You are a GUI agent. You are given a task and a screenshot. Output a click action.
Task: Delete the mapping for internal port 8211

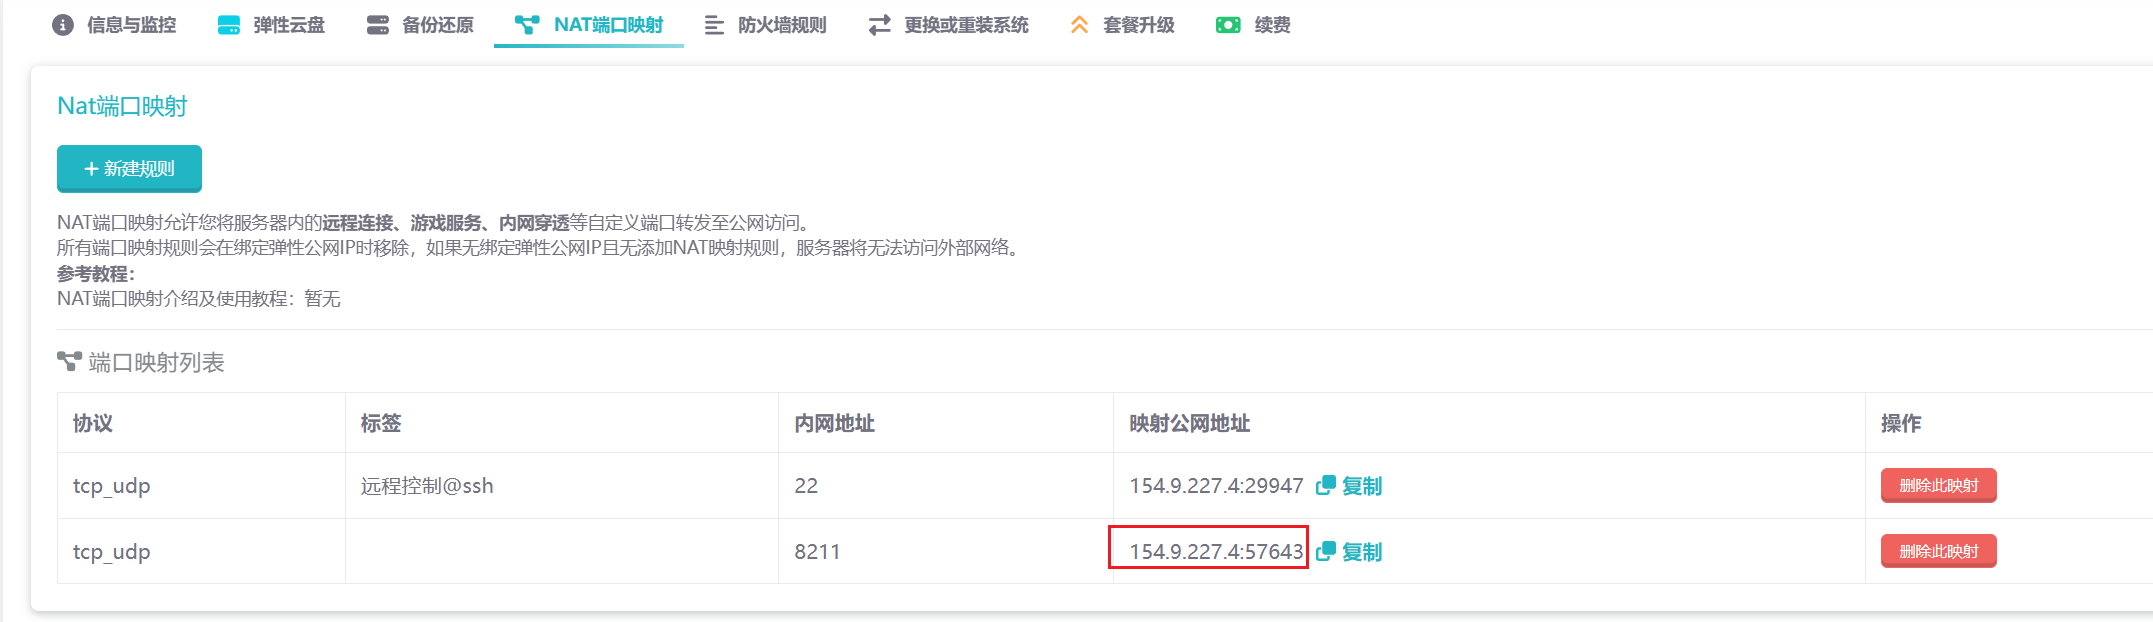point(1938,551)
